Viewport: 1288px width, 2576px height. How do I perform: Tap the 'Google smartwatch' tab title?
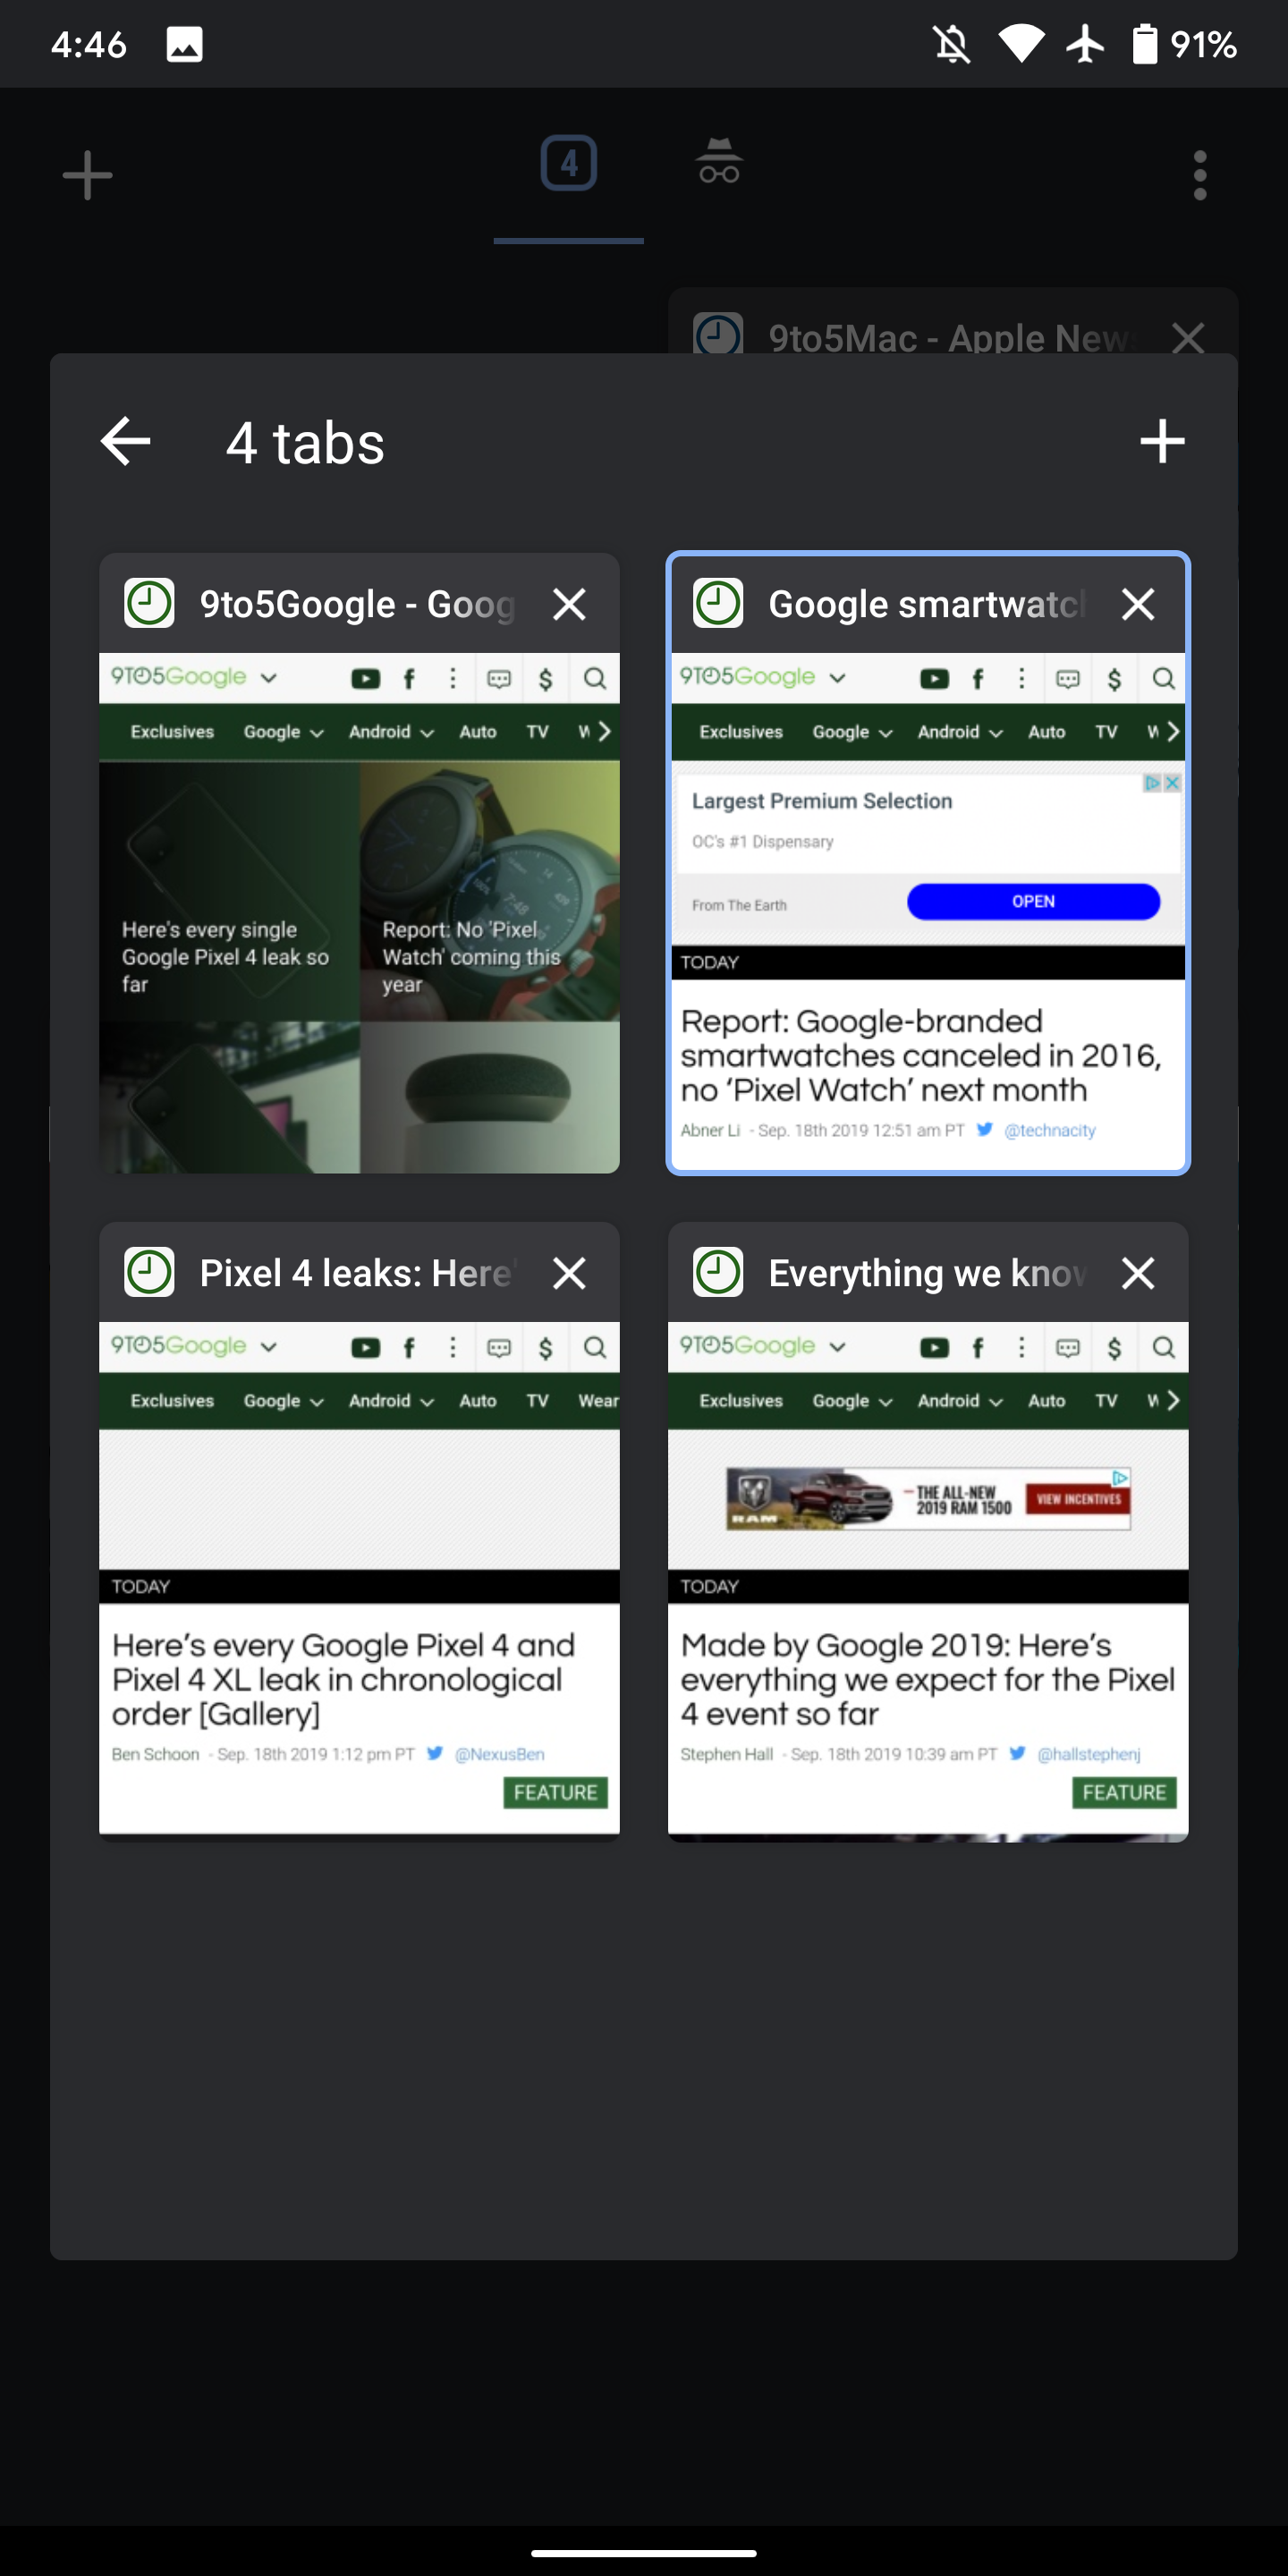coord(927,604)
